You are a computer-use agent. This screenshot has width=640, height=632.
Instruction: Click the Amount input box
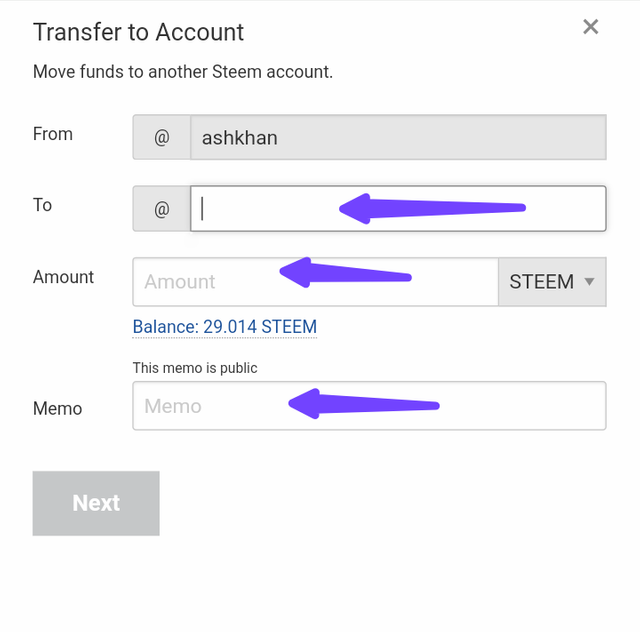point(210,282)
